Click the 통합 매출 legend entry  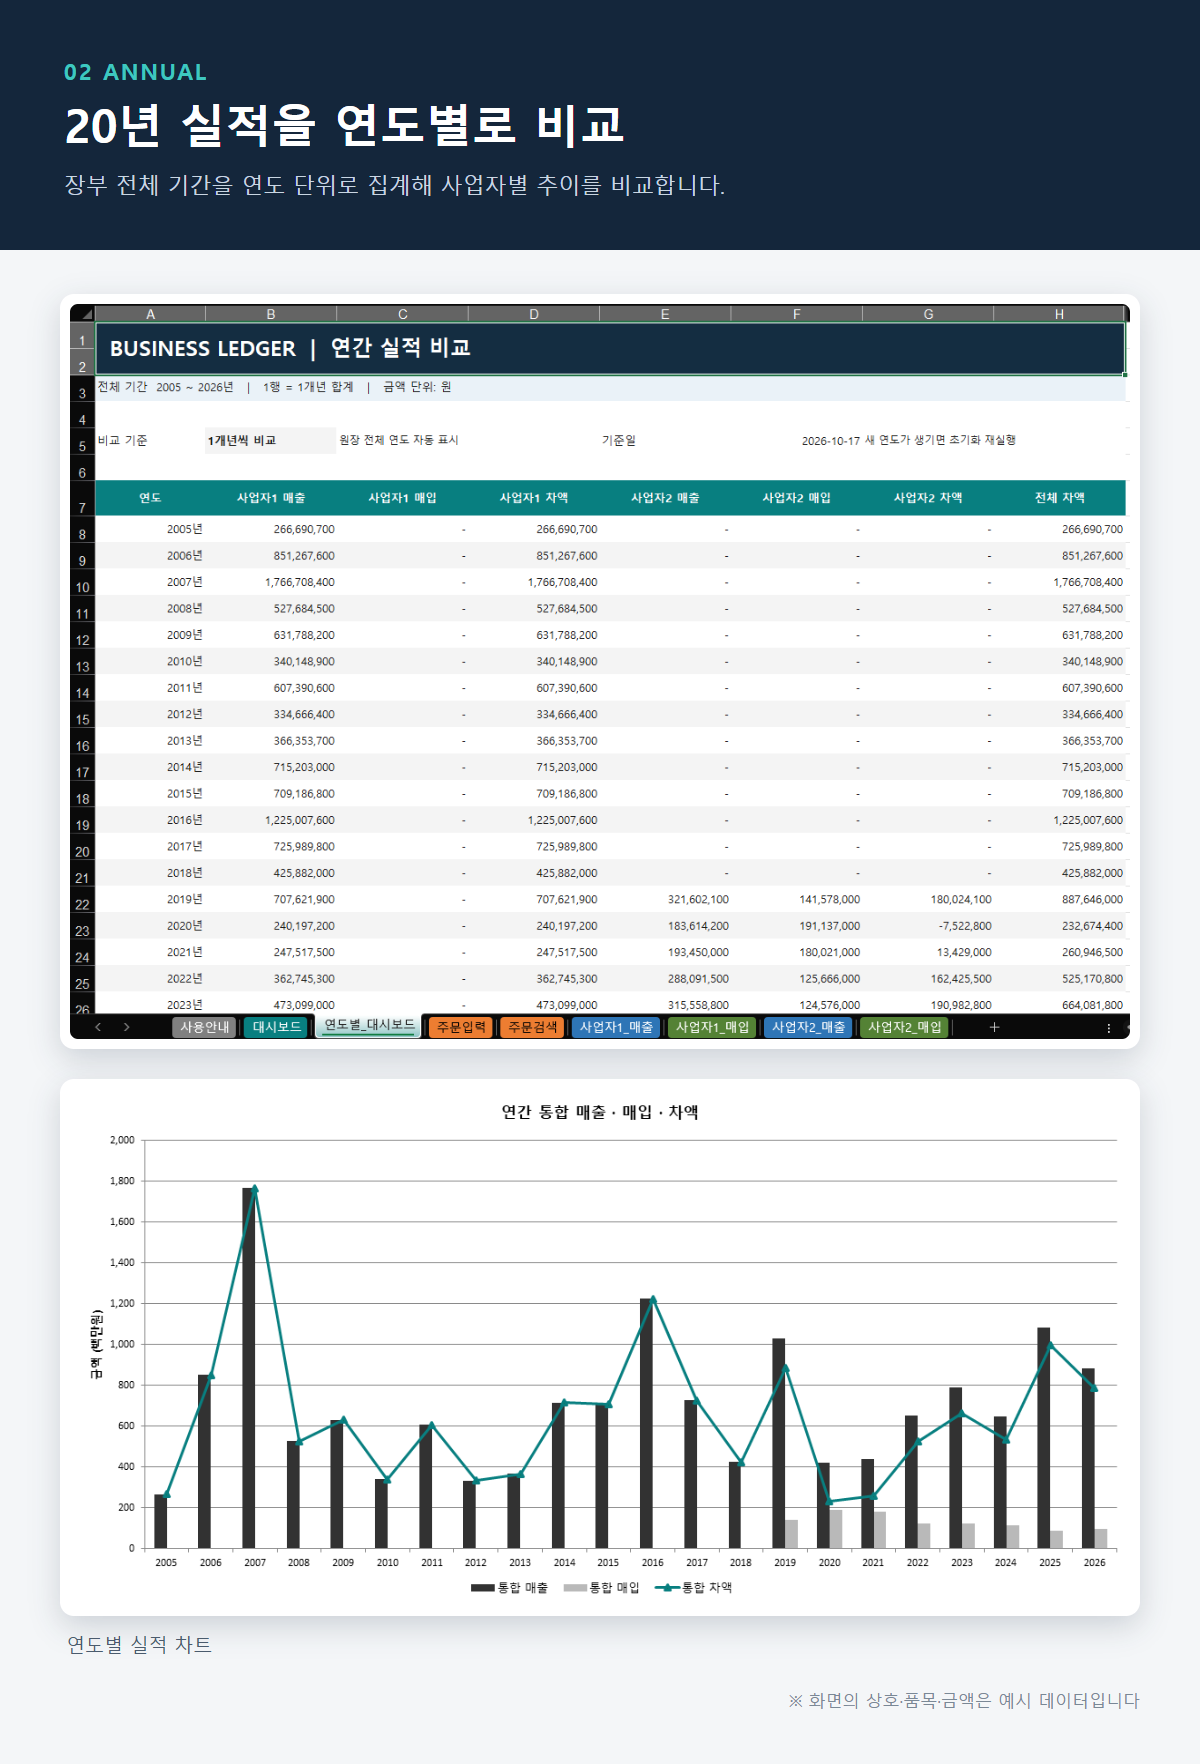tap(509, 1587)
